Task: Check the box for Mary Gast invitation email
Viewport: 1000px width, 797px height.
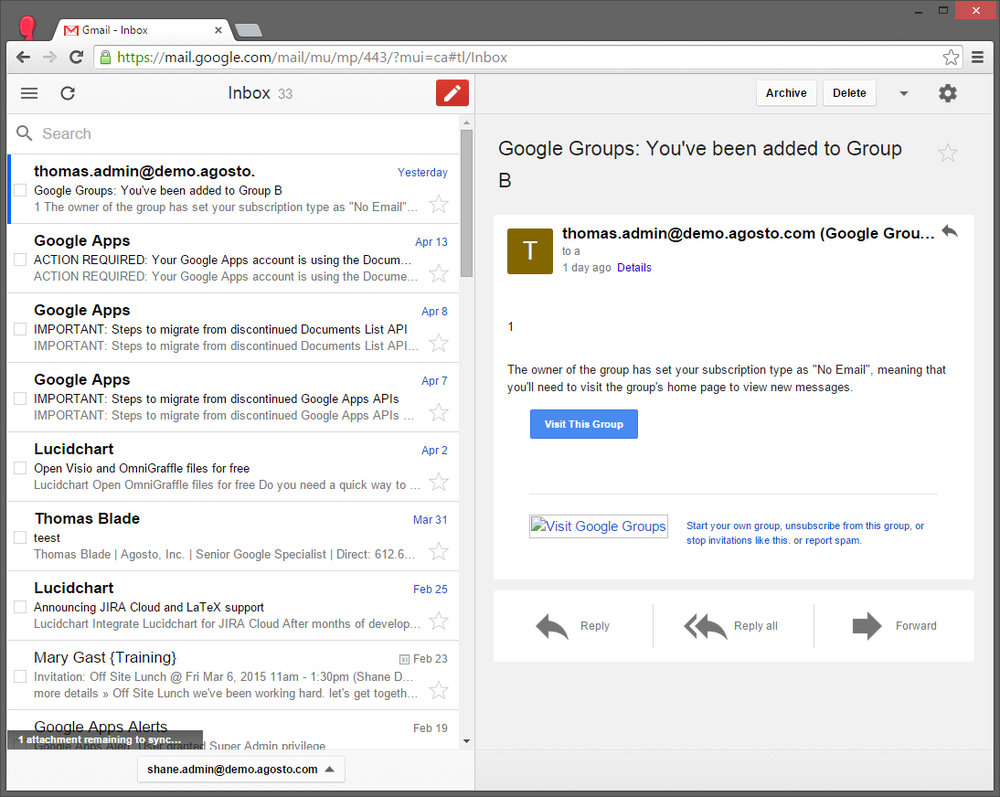Action: point(20,677)
